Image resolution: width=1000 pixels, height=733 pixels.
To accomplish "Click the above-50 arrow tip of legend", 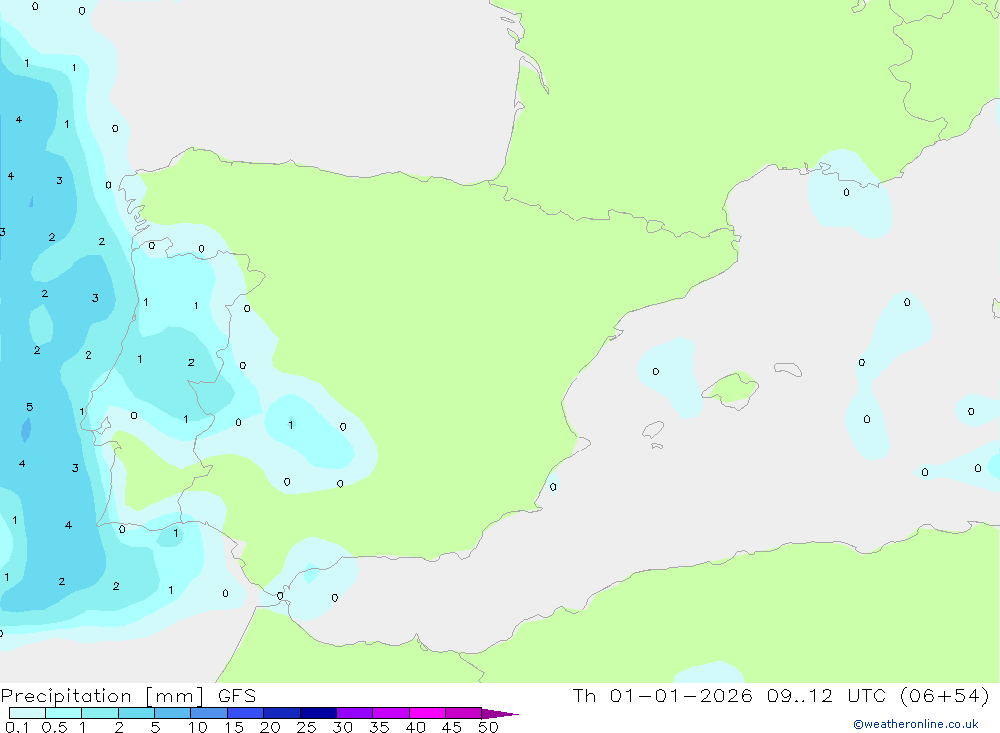I will pyautogui.click(x=500, y=713).
